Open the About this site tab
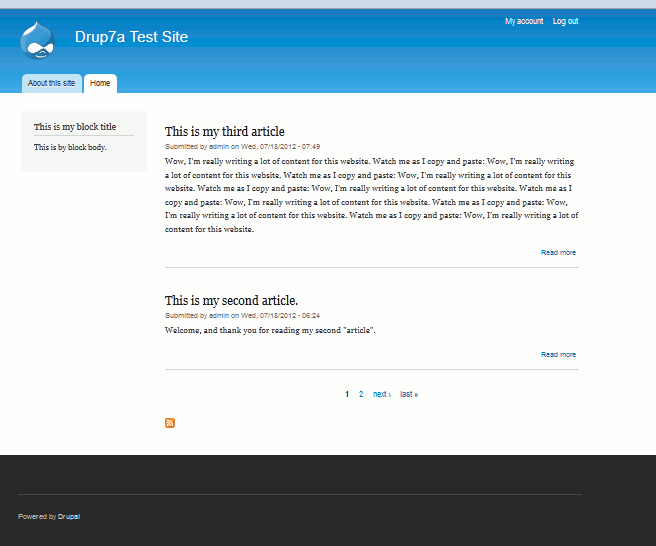 pyautogui.click(x=51, y=83)
